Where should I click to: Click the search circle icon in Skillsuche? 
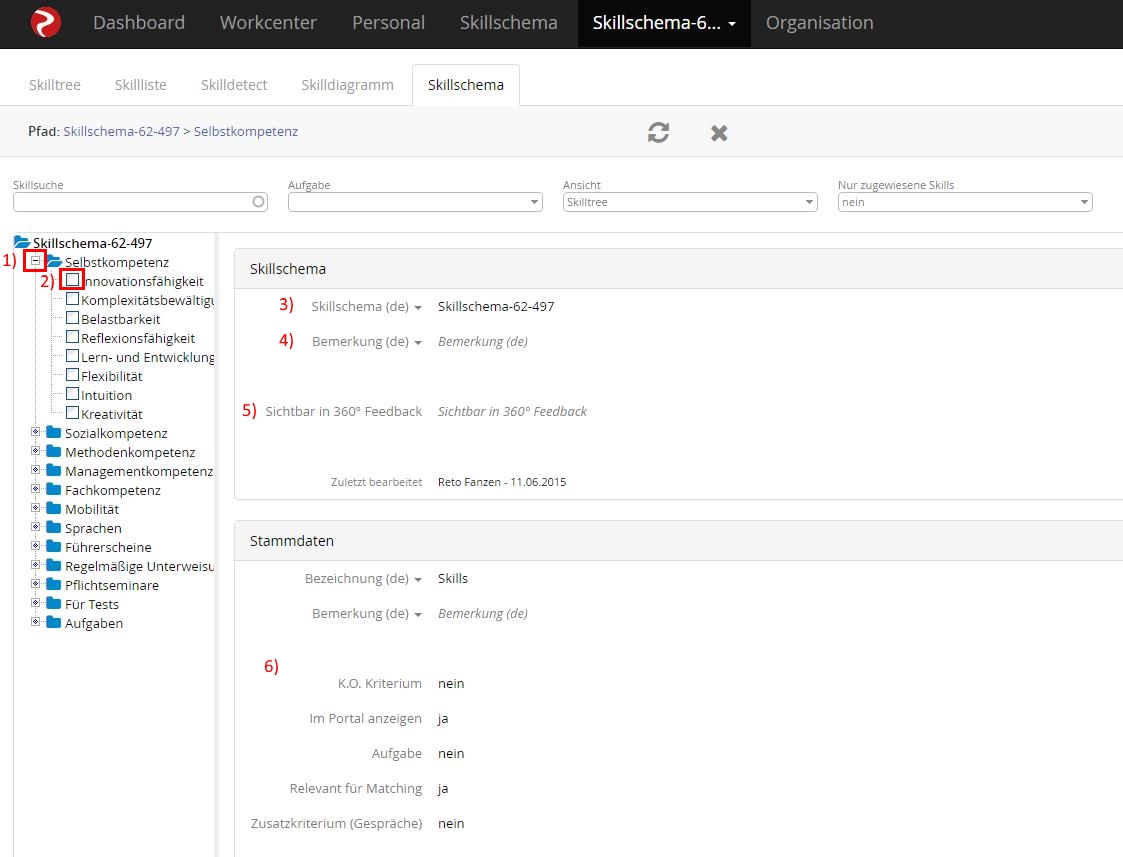(259, 202)
